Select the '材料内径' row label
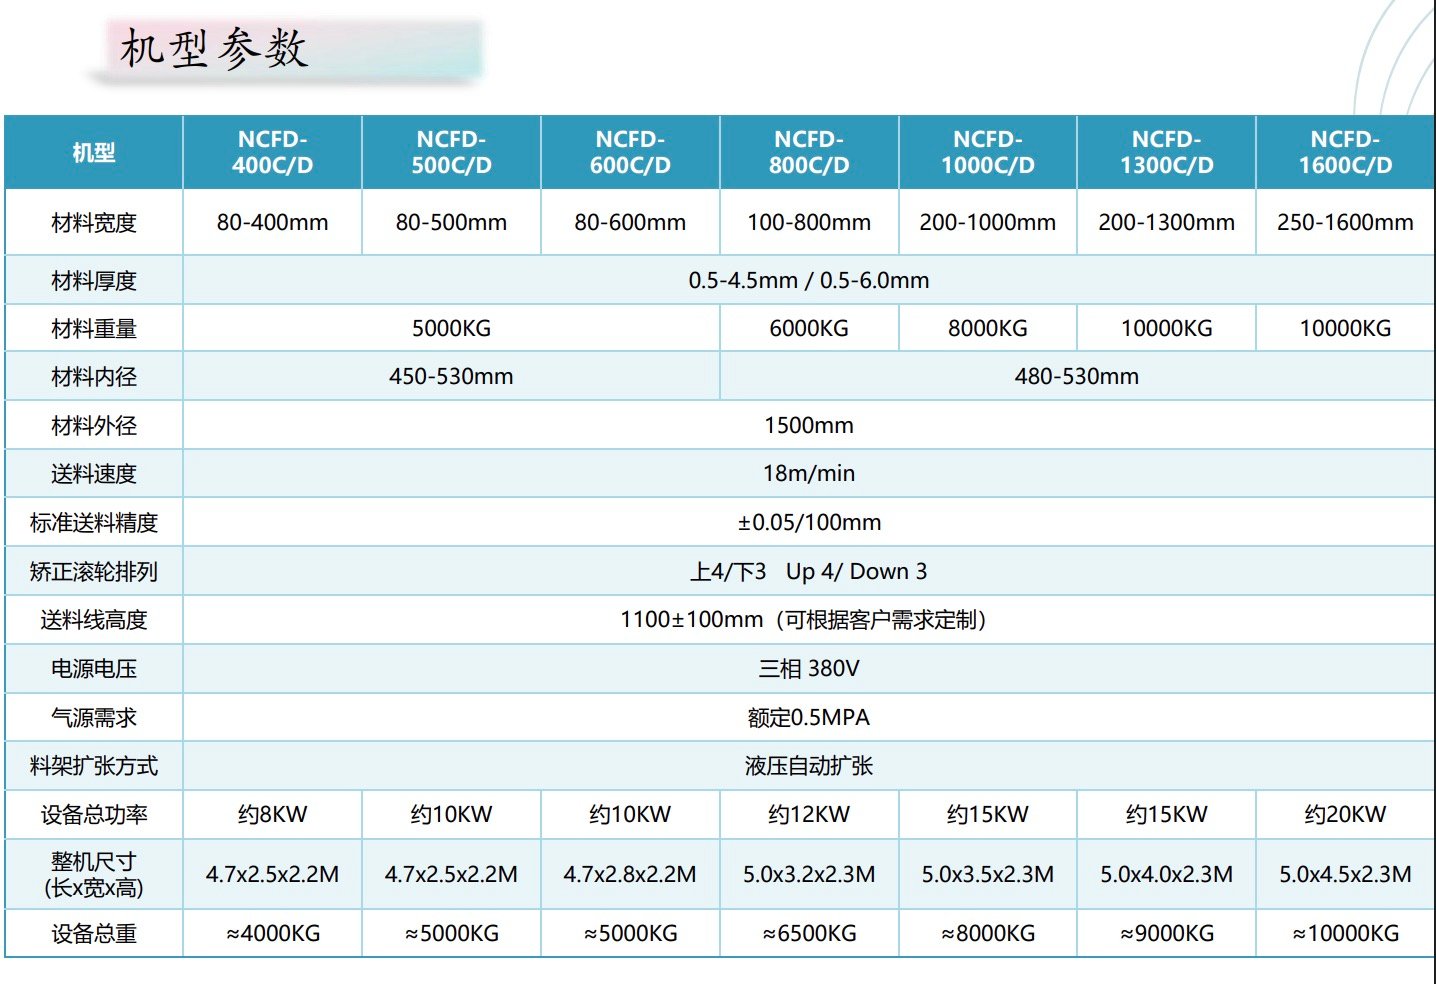 coord(94,377)
